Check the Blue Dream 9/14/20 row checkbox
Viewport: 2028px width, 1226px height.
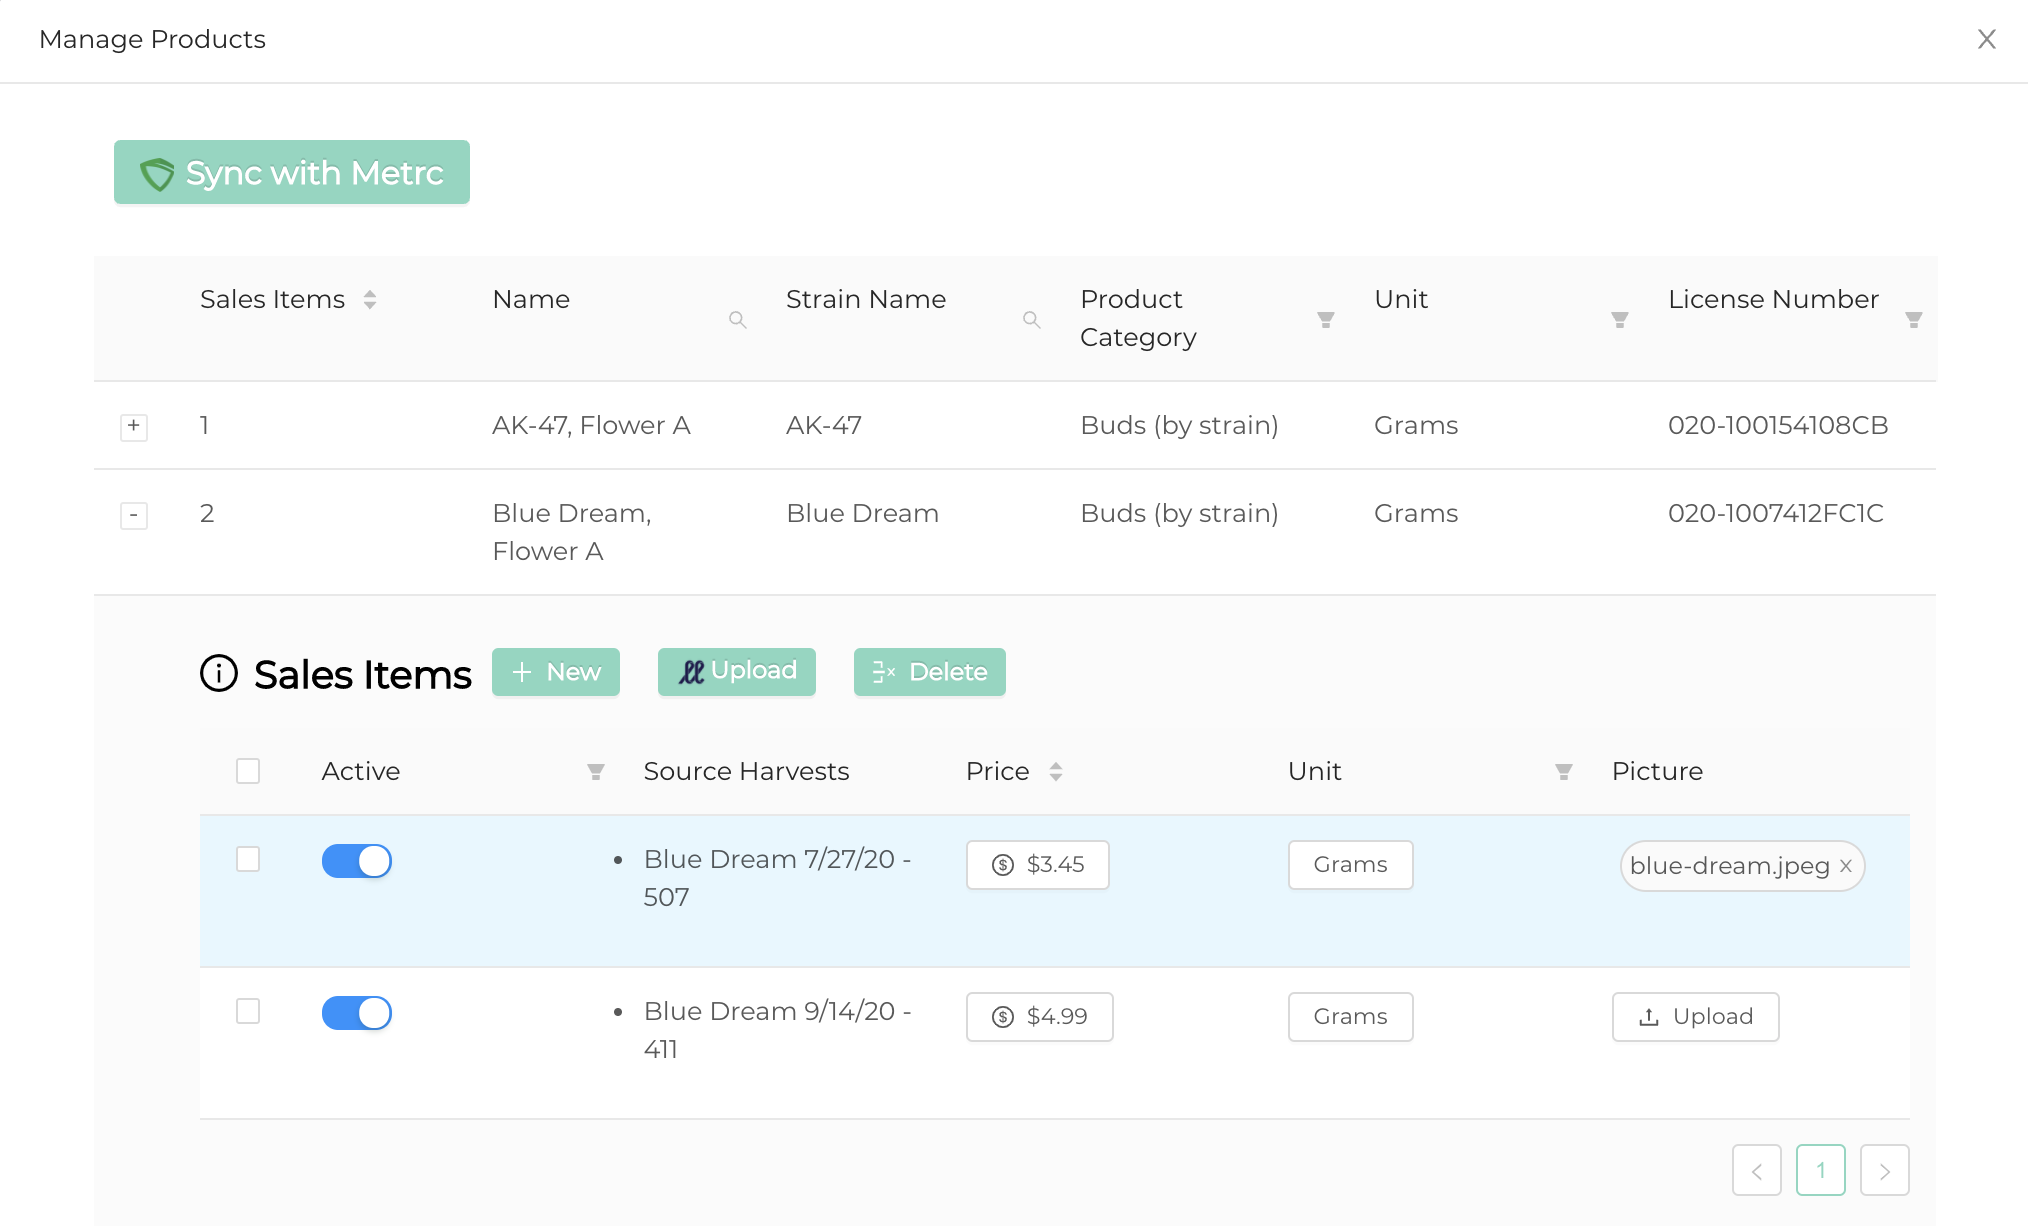pos(248,1012)
